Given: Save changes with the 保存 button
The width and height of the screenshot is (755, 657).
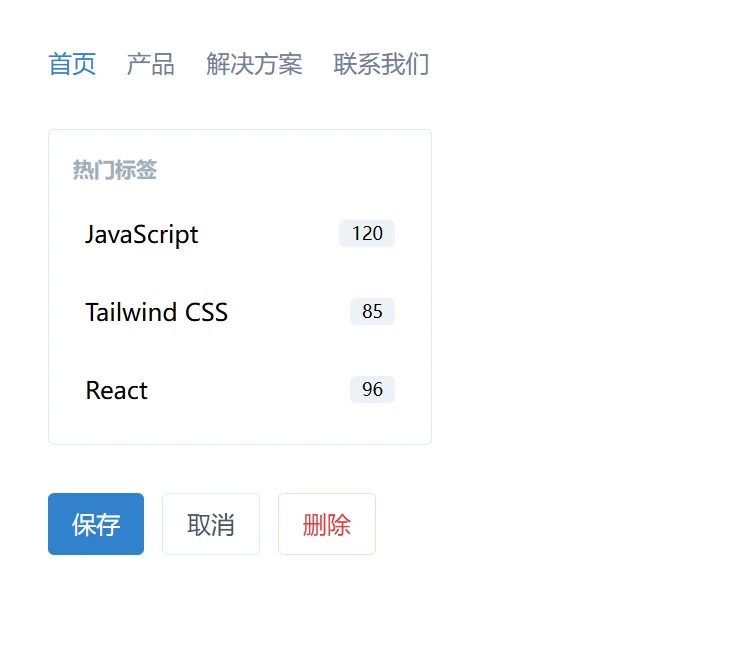Looking at the screenshot, I should [x=96, y=524].
